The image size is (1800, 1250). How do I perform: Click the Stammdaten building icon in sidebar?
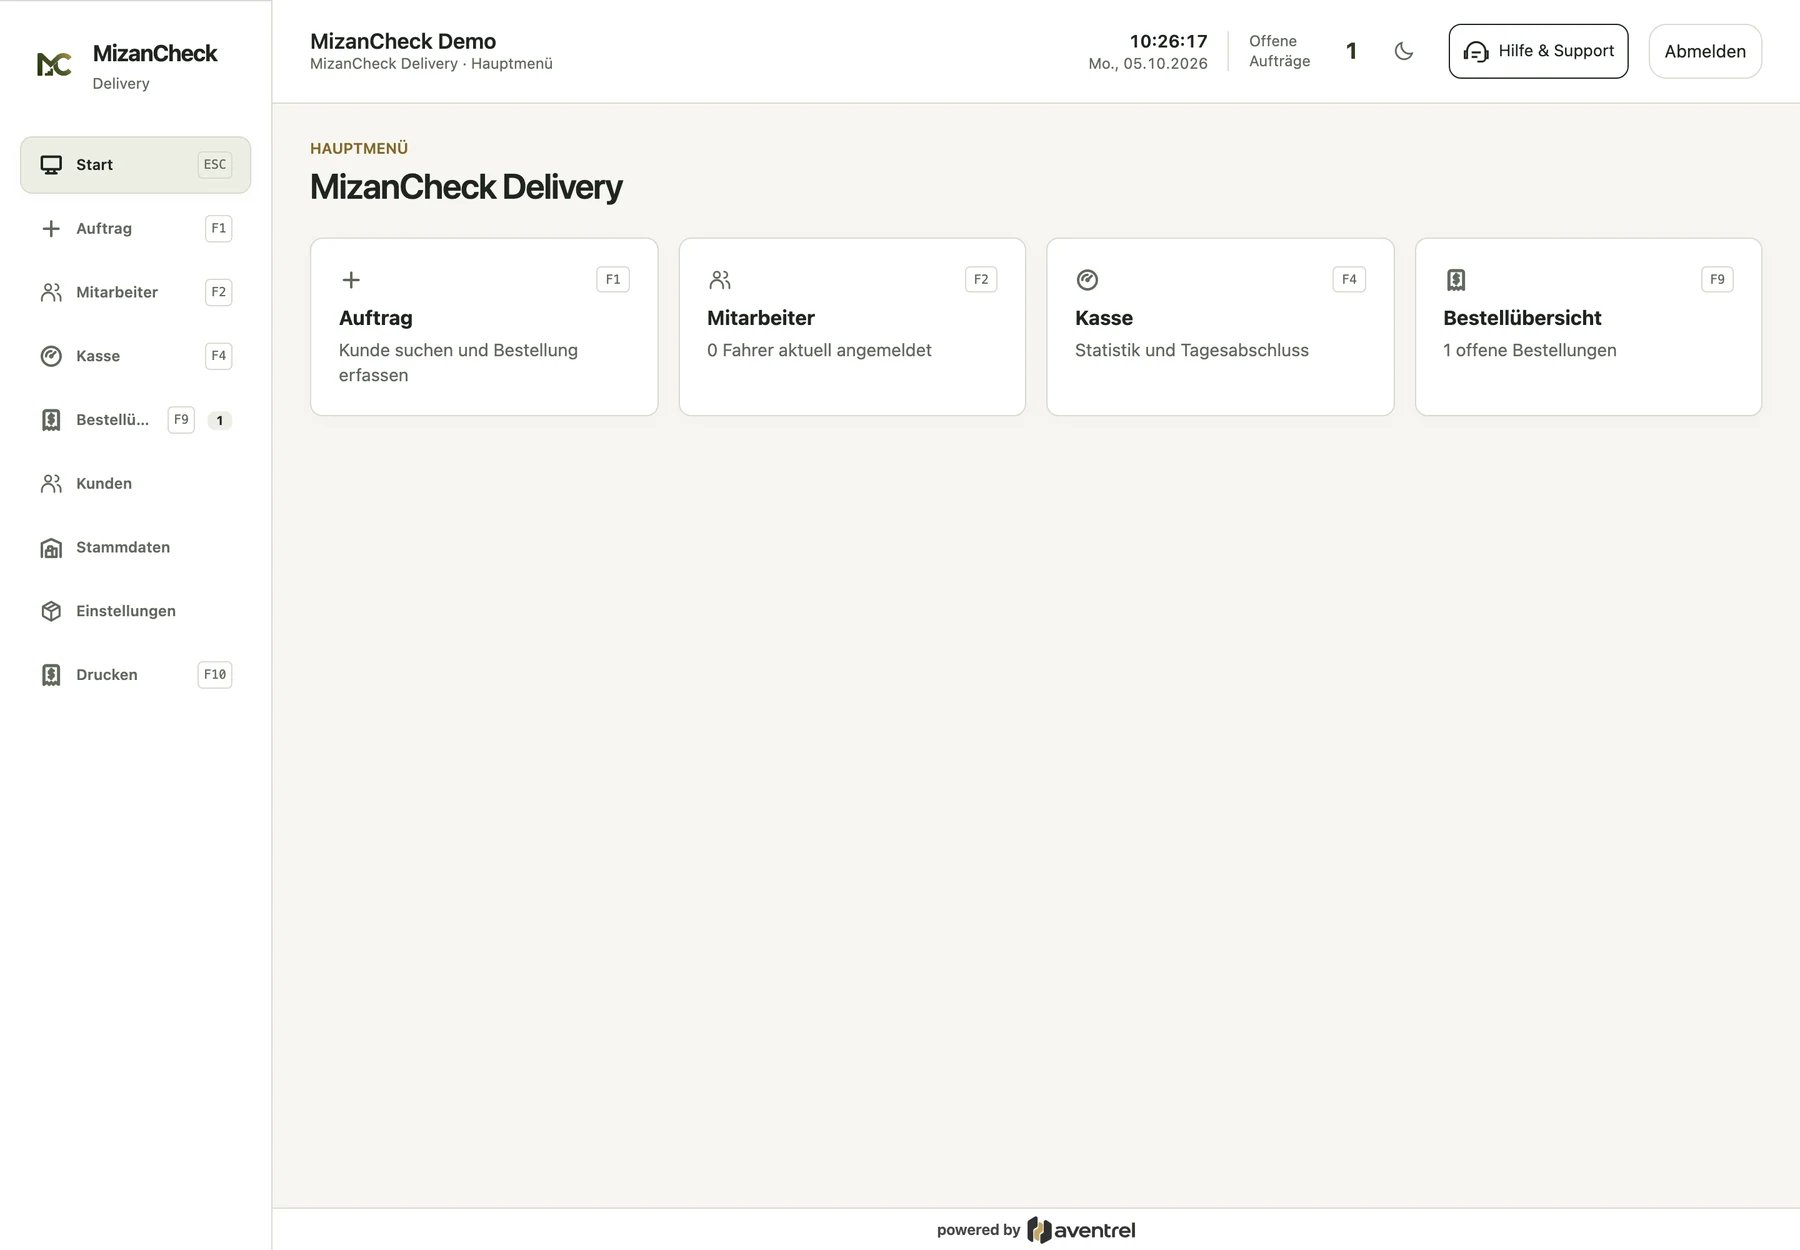pyautogui.click(x=51, y=548)
